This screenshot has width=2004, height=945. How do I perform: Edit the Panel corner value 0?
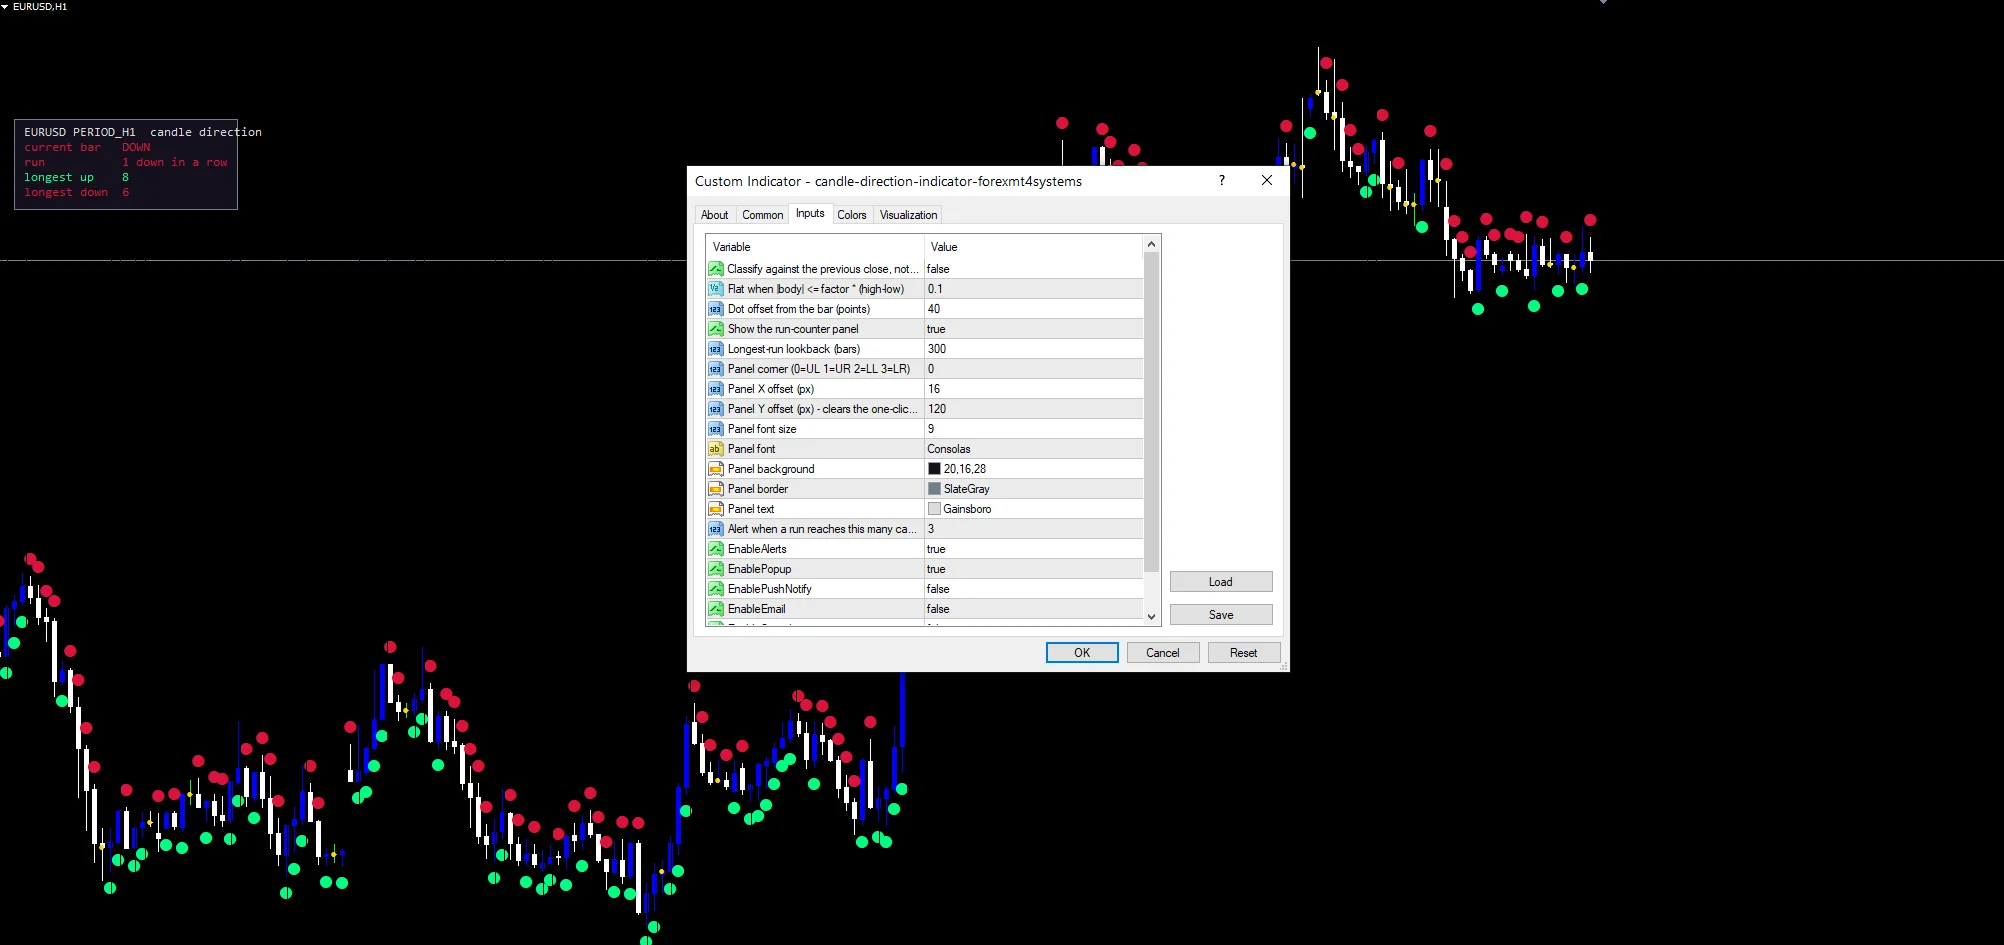[x=1033, y=369]
